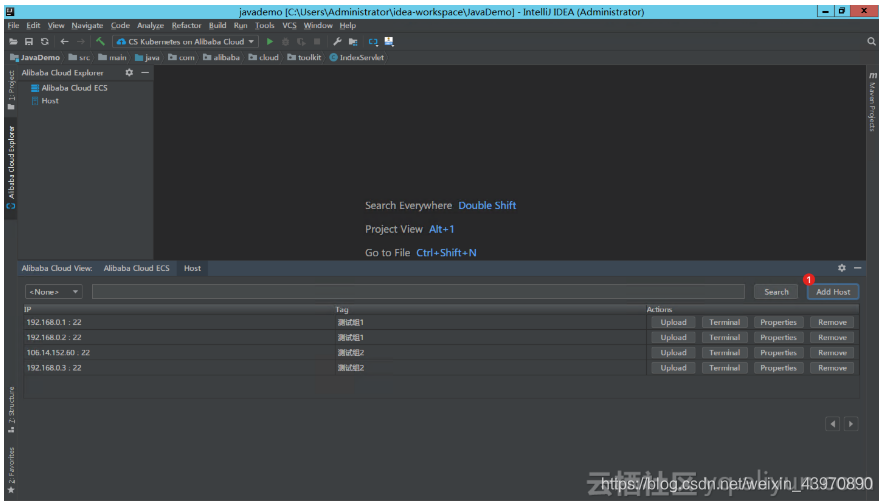Open the VCS menu

(x=289, y=25)
